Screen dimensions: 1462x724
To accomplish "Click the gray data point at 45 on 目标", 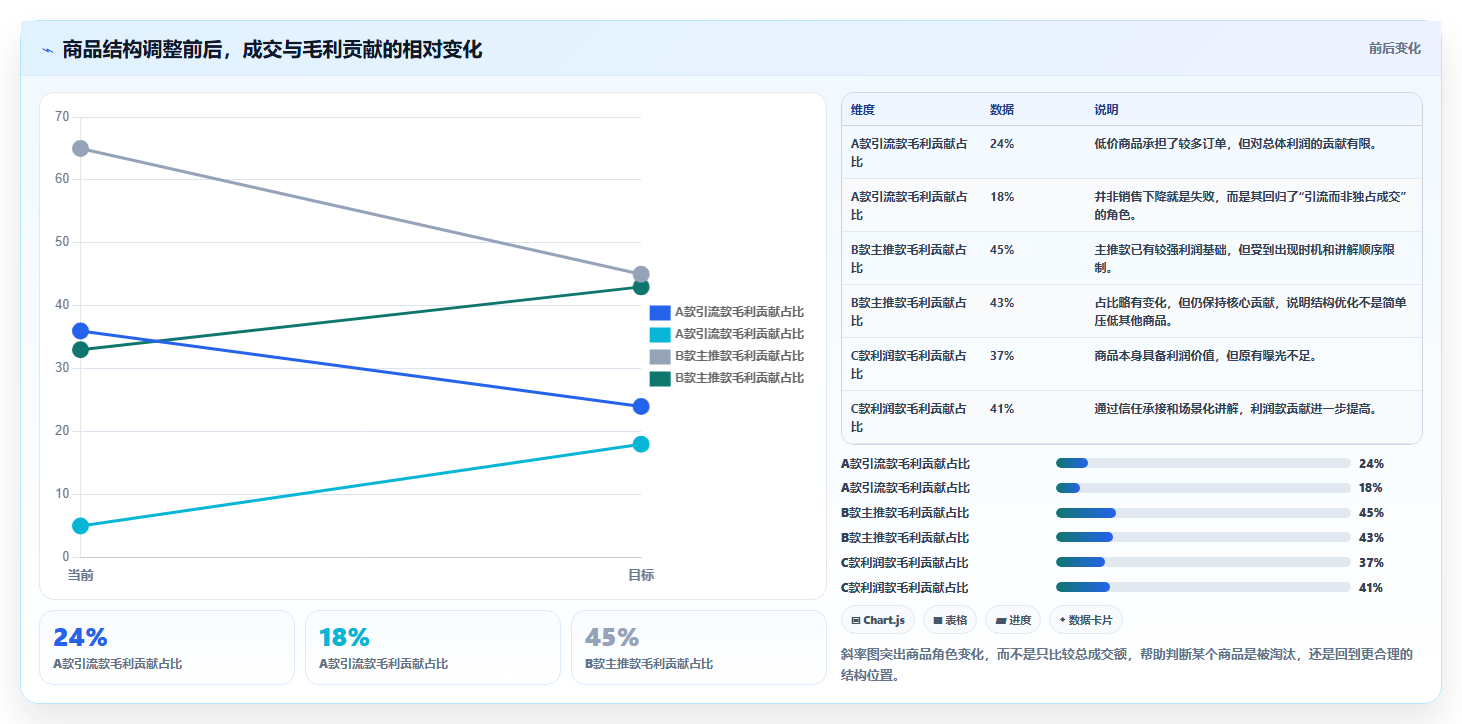I will coord(641,274).
